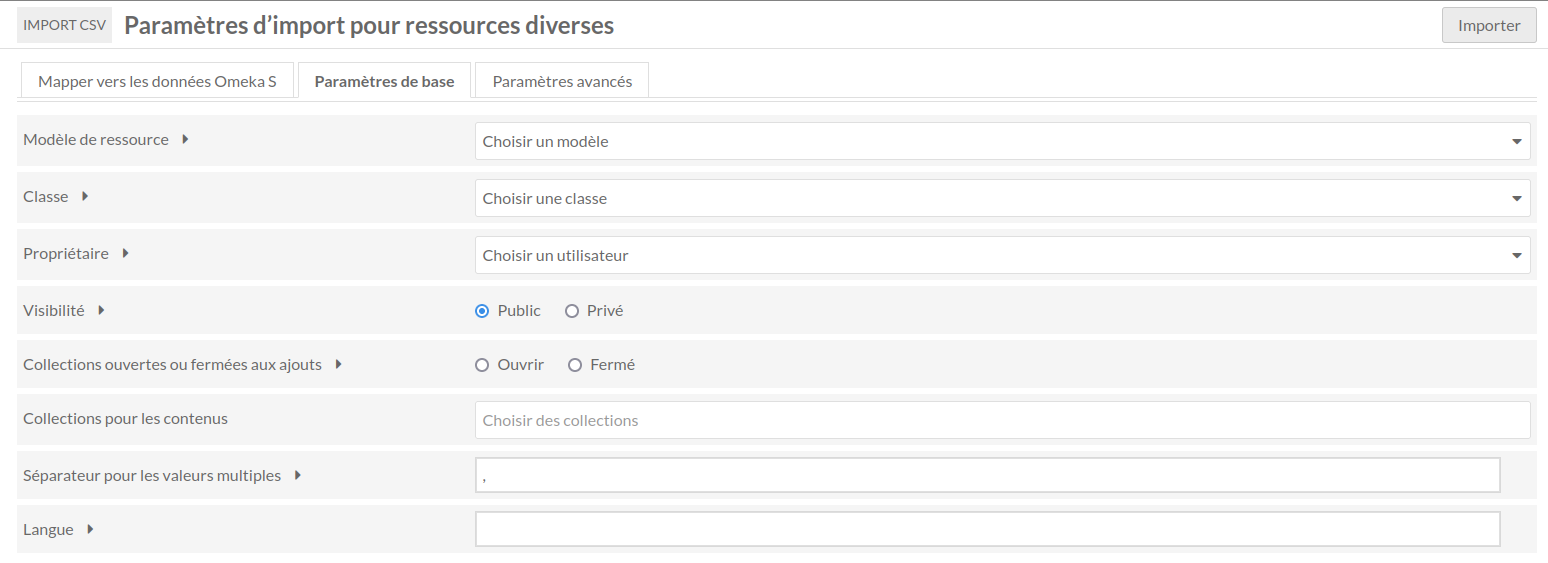
Task: Open the Paramètres avancés tab
Action: [562, 81]
